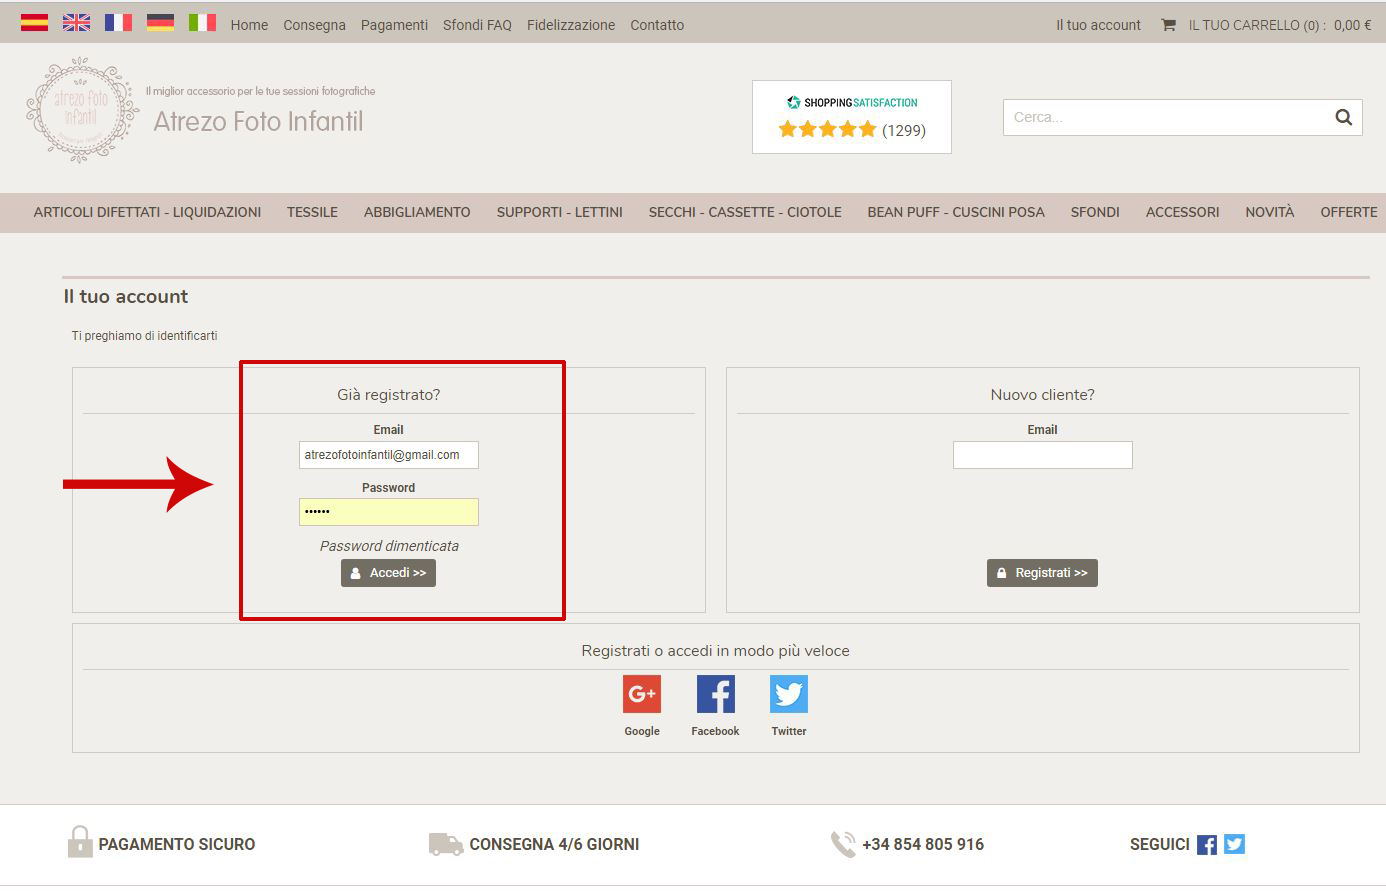Viewport: 1386px width, 891px height.
Task: Go to Abbigliamento category
Action: pos(417,212)
